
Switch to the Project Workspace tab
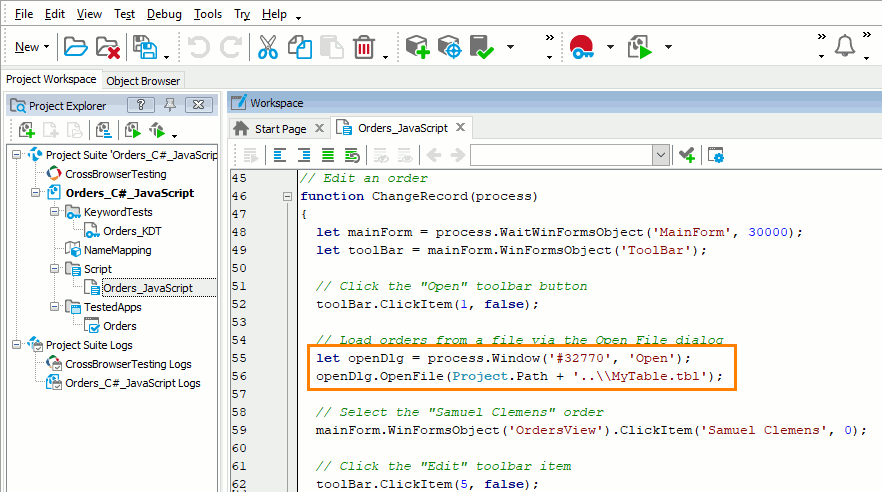51,79
